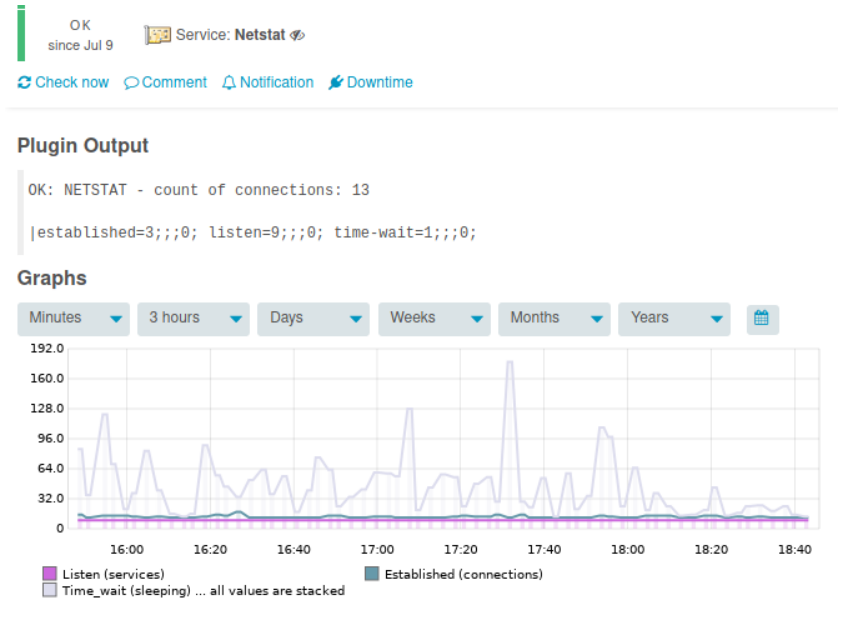Click the Check now refresh icon
The height and width of the screenshot is (625, 843).
(x=24, y=82)
